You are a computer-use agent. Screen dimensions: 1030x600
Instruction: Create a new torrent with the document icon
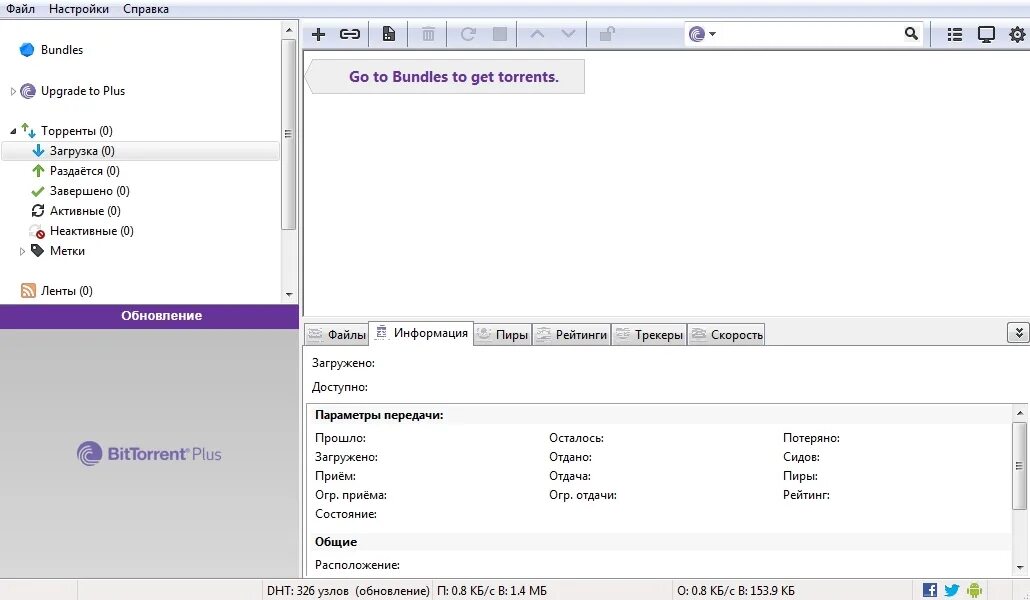[x=388, y=33]
